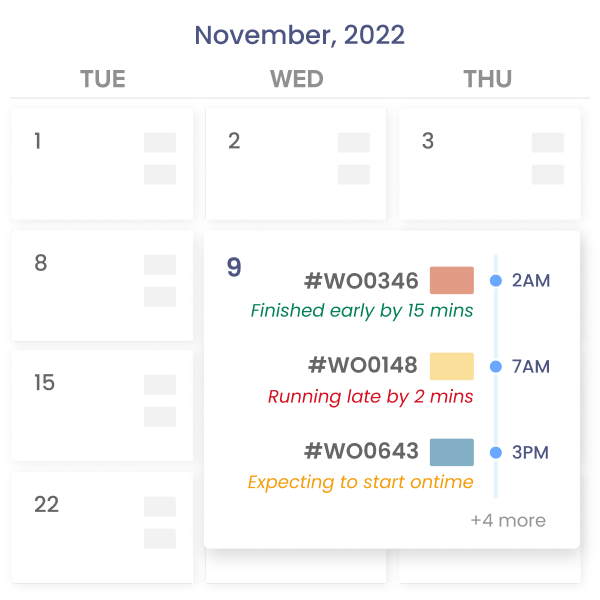Viewport: 600px width, 600px height.
Task: Open the day 15 calendar cell
Action: tap(102, 404)
